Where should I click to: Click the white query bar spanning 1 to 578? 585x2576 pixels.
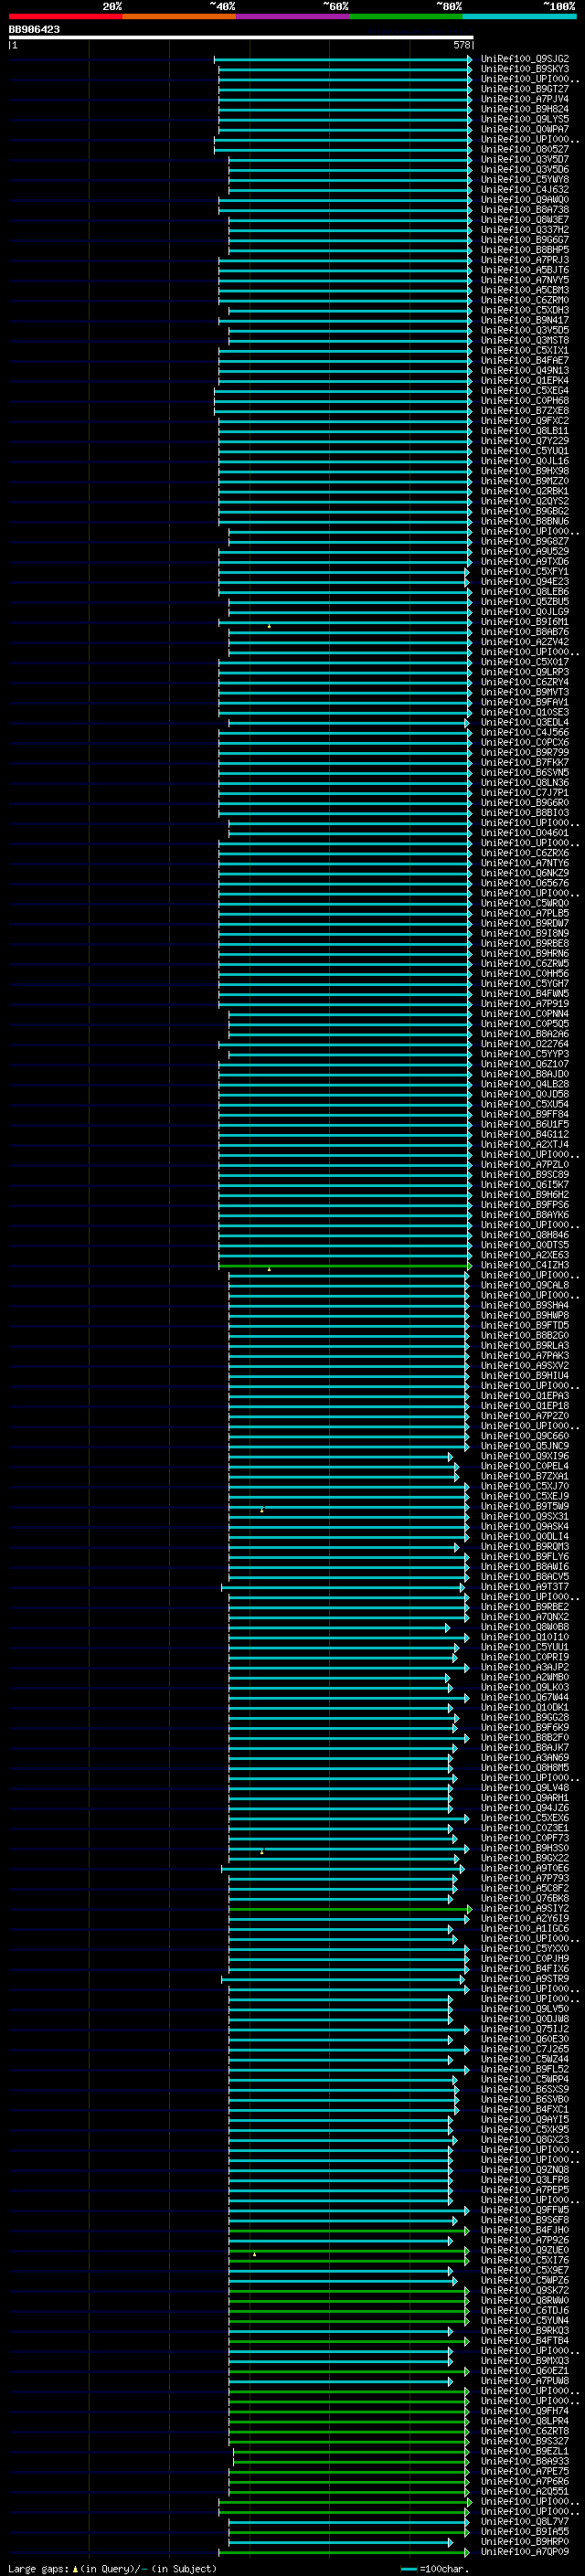point(241,38)
